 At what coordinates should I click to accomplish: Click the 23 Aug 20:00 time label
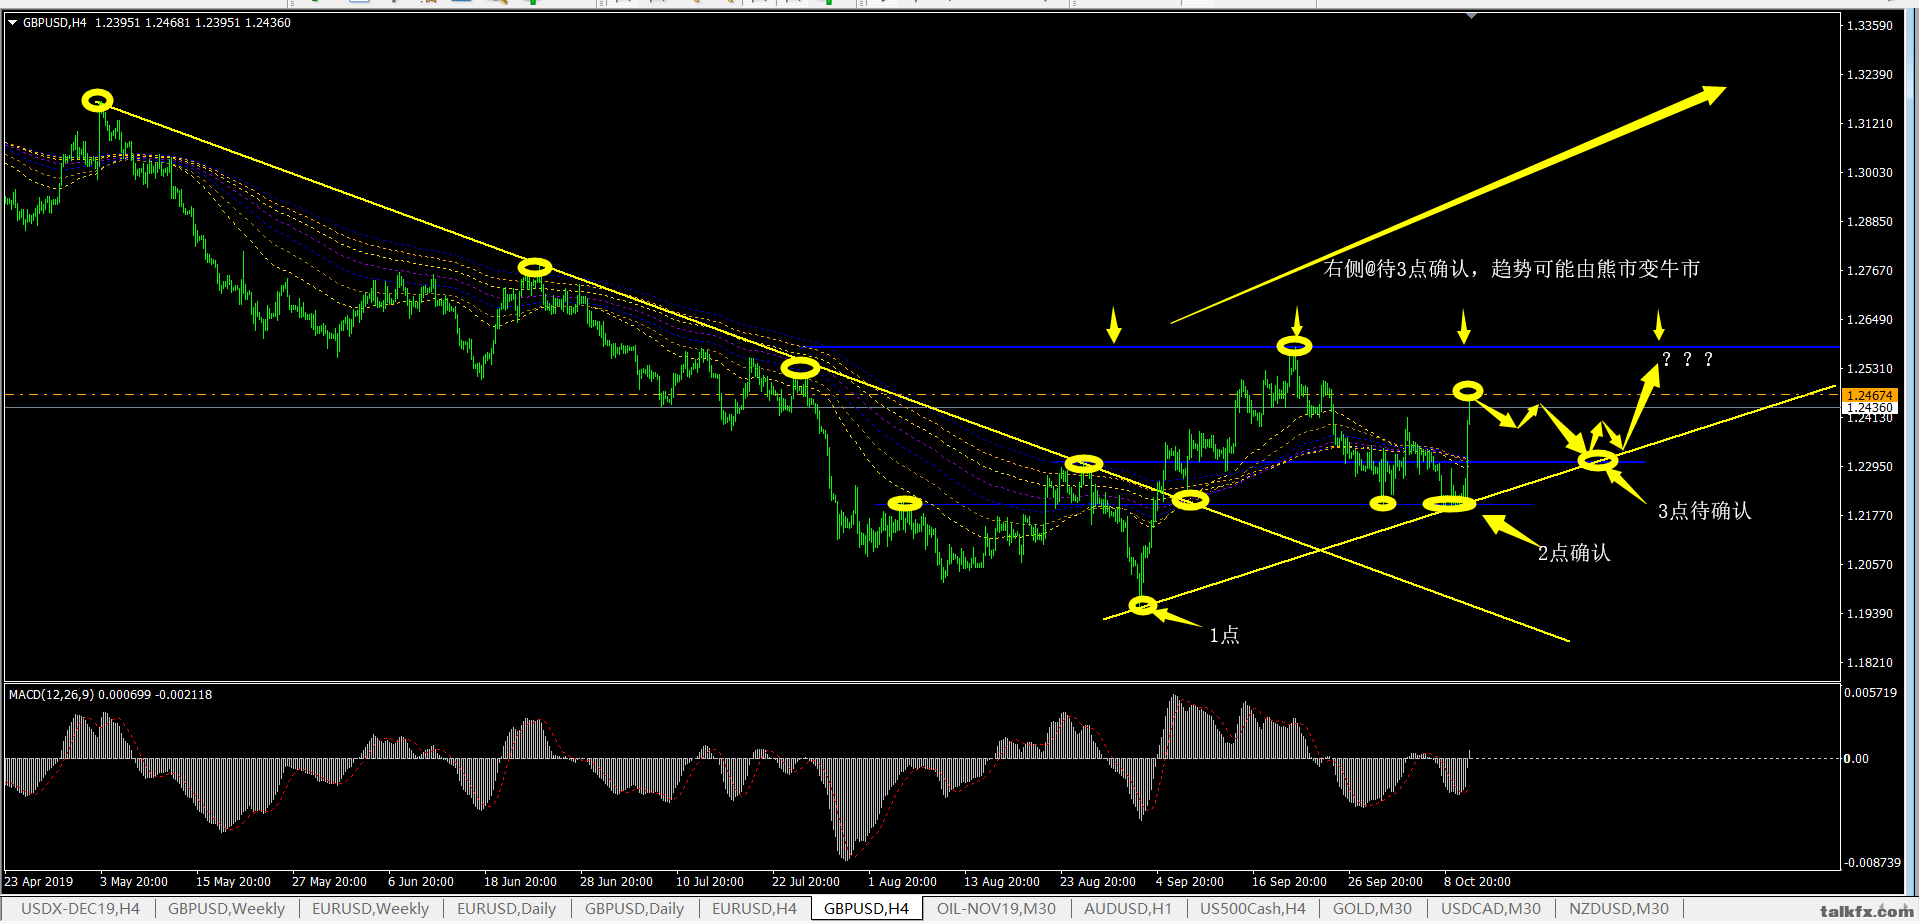1098,881
